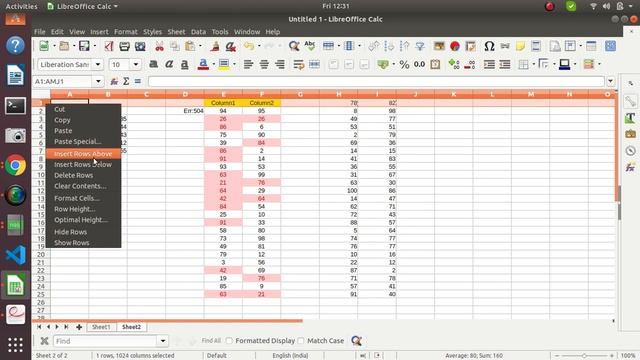Open Show Applications grid in dock
The width and height of the screenshot is (640, 360).
click(16, 345)
